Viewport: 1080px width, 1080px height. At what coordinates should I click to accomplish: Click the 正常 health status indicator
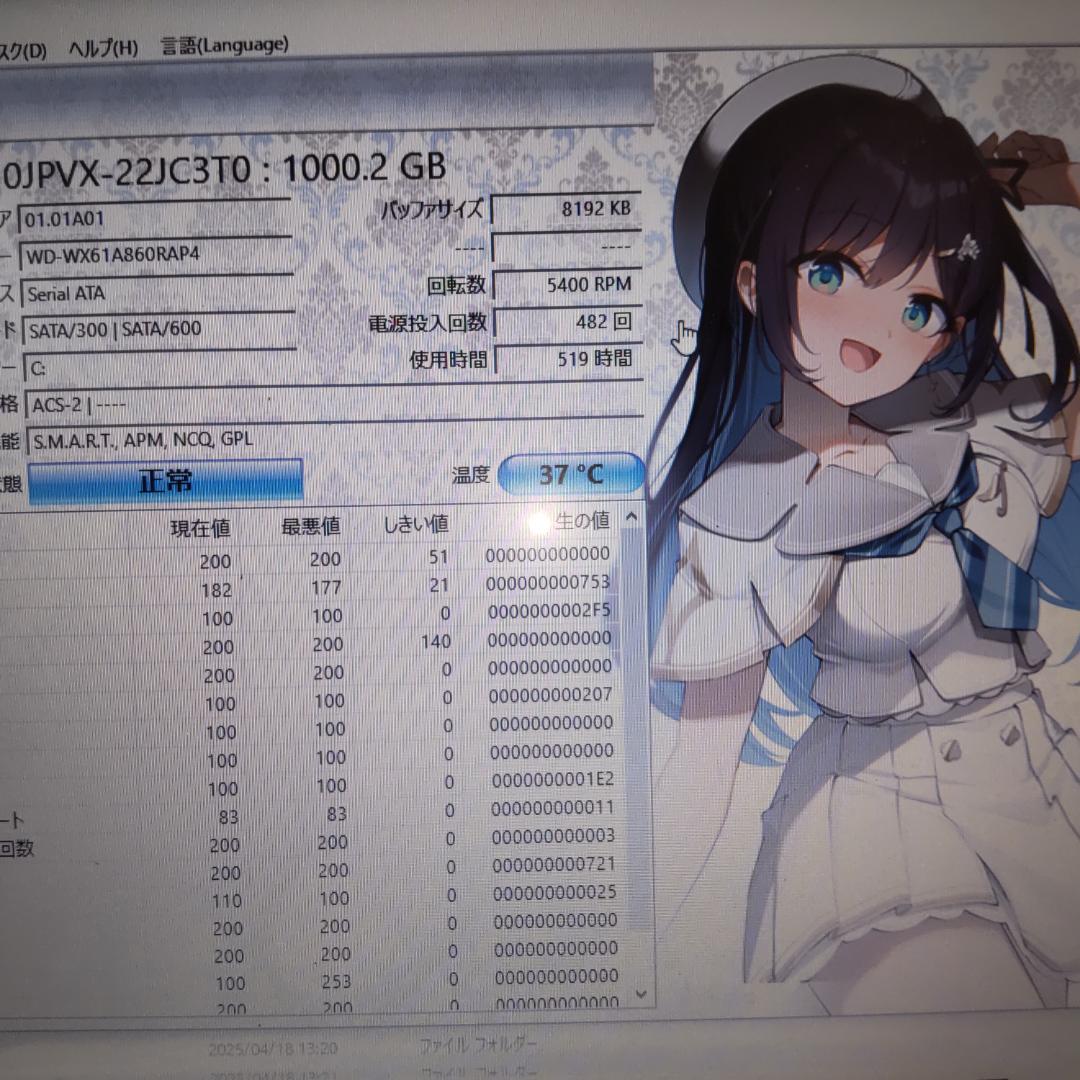coord(165,480)
